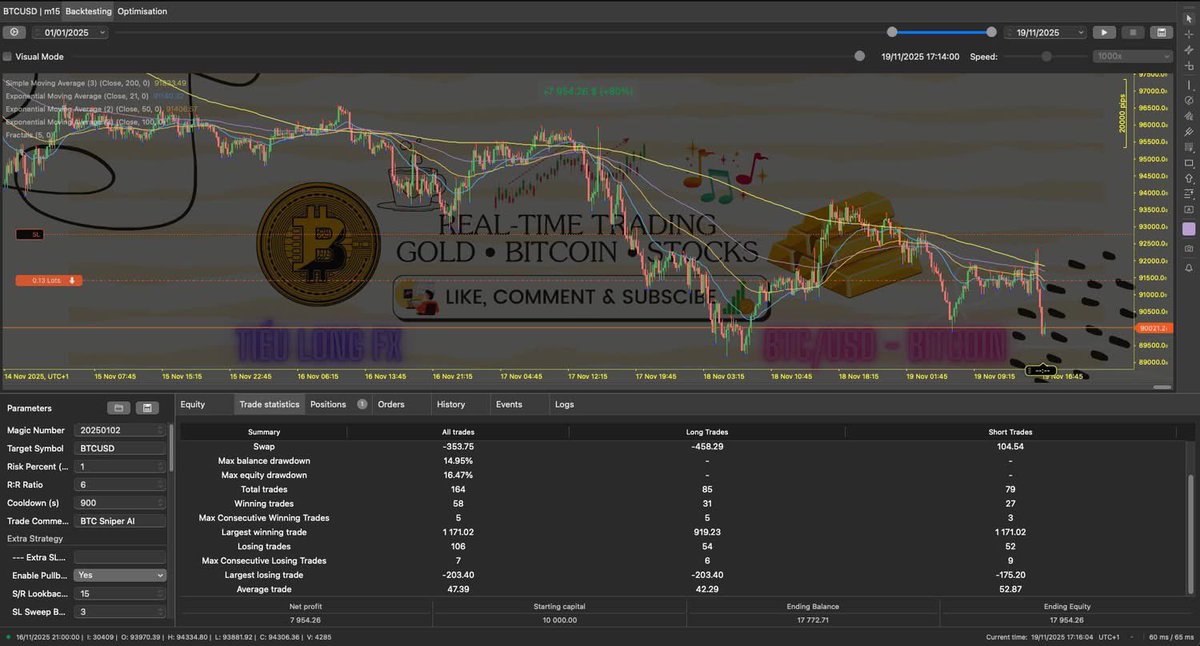Click the SL stop loss marker on chart

30,234
